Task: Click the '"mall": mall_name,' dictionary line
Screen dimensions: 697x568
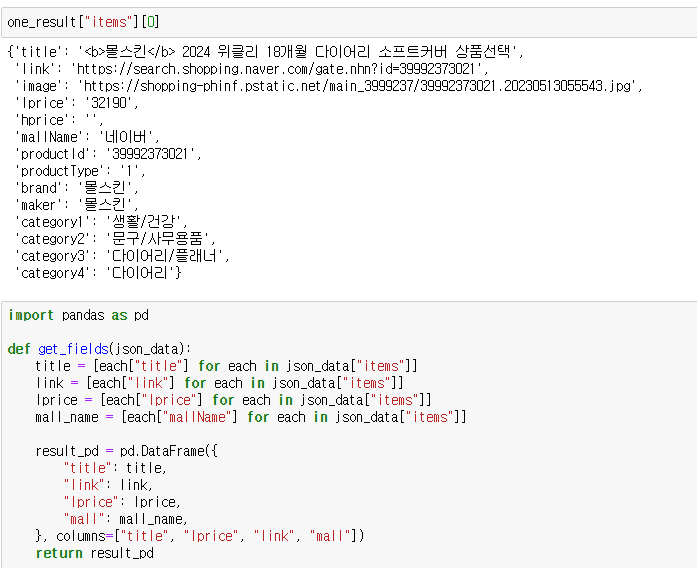Action: pyautogui.click(x=126, y=519)
